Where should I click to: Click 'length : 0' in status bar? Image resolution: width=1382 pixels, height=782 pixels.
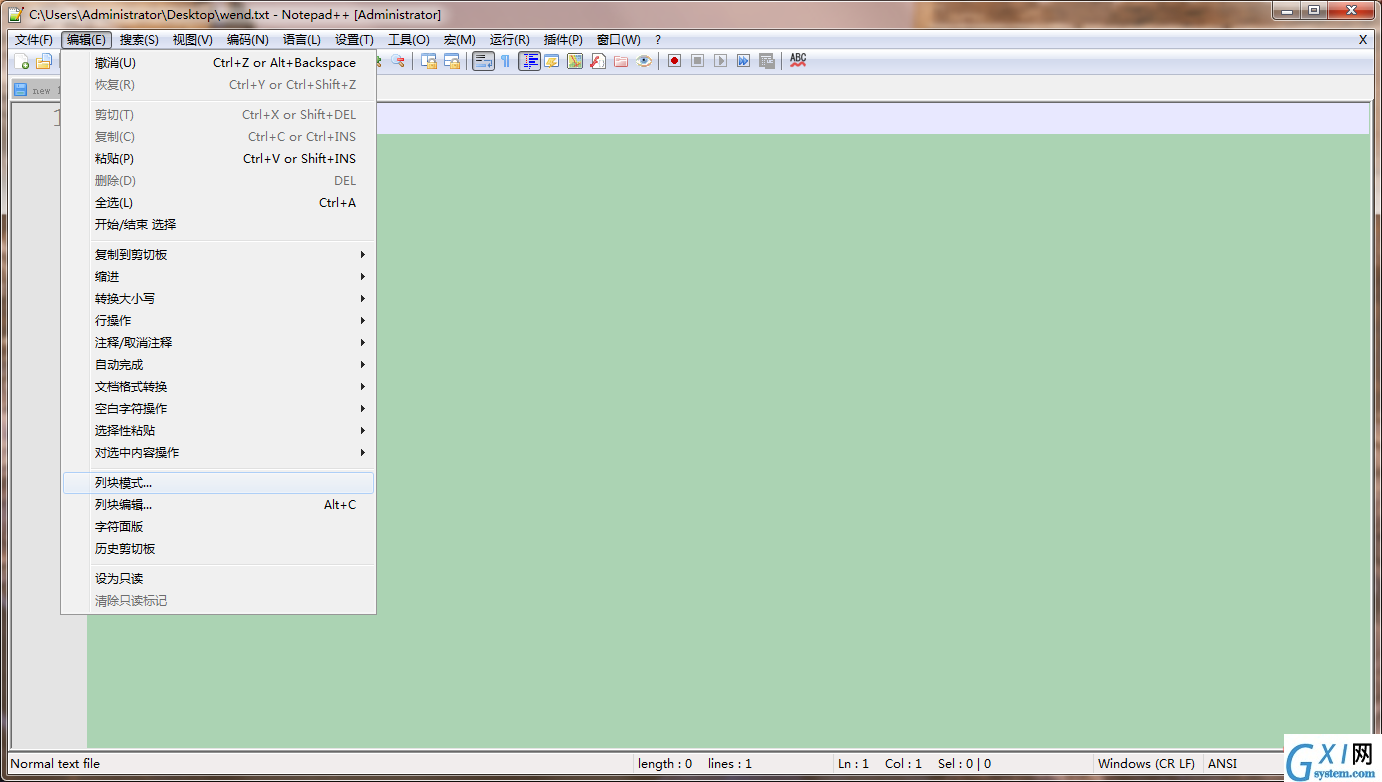(665, 764)
